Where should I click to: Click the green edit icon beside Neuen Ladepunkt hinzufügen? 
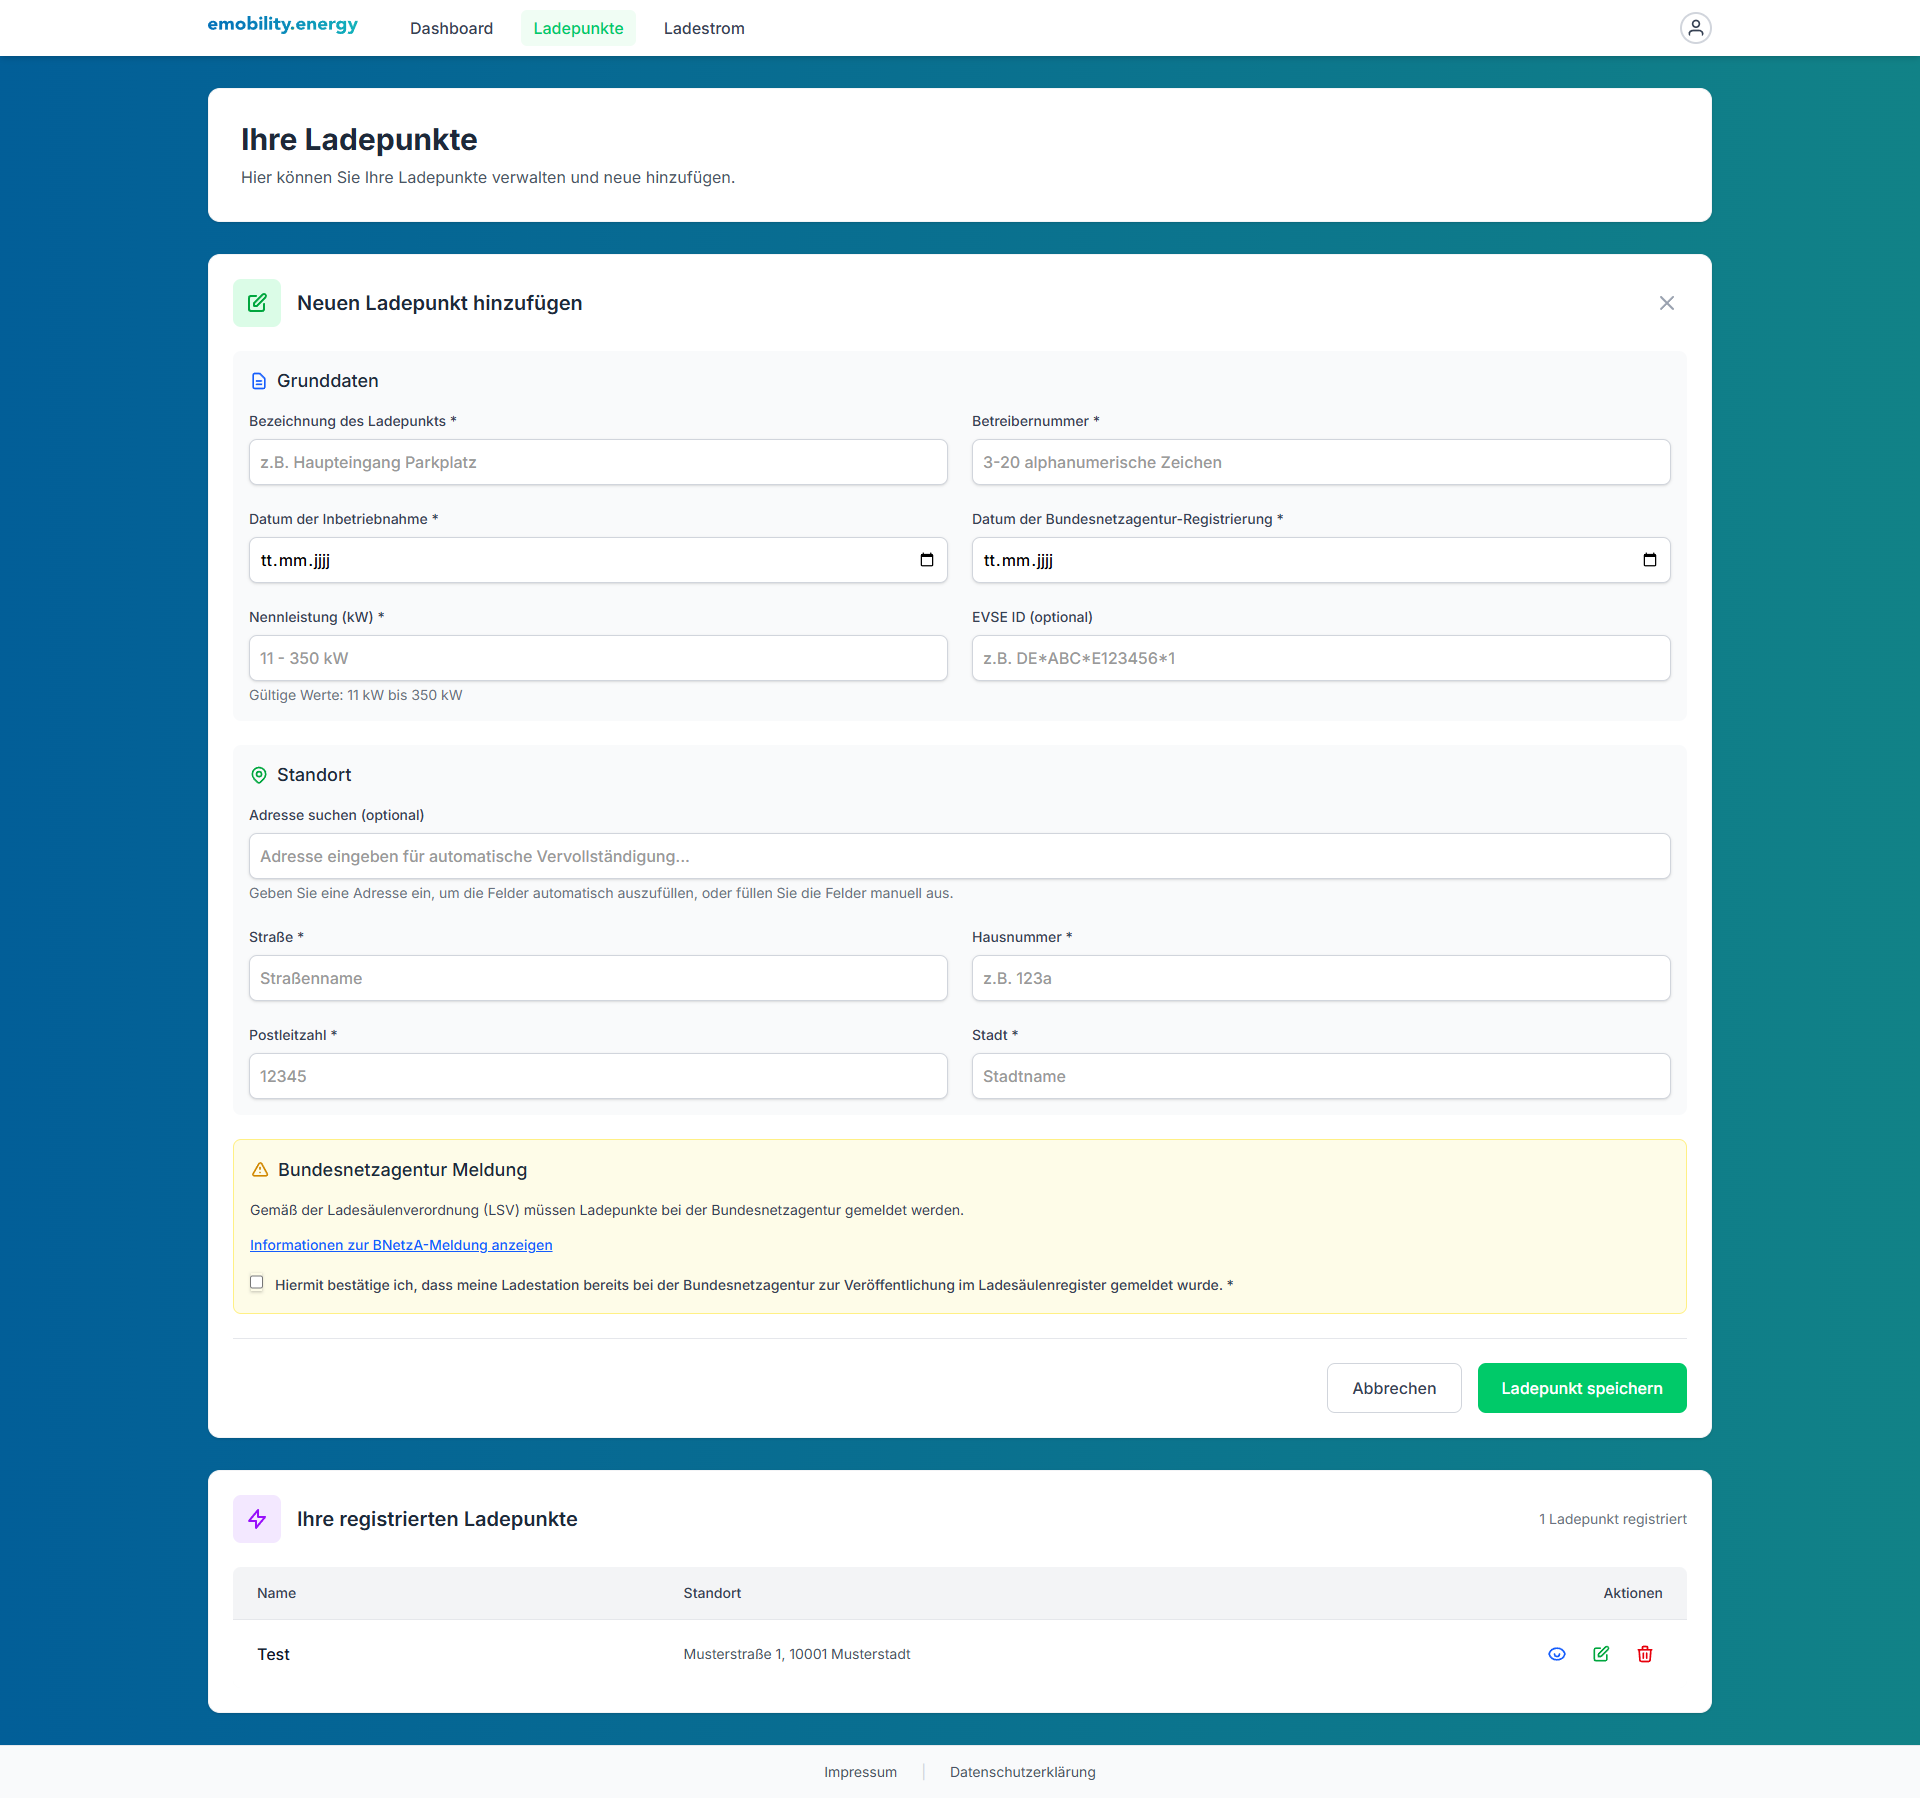(x=257, y=303)
